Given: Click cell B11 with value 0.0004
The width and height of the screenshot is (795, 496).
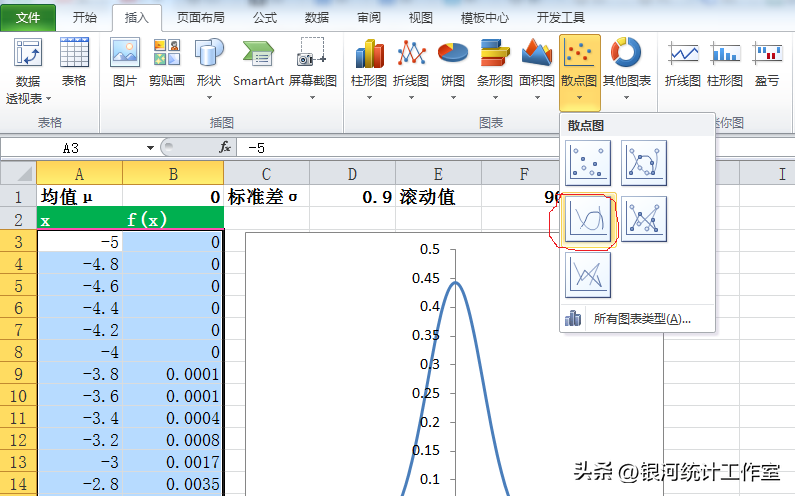Looking at the screenshot, I should 173,418.
